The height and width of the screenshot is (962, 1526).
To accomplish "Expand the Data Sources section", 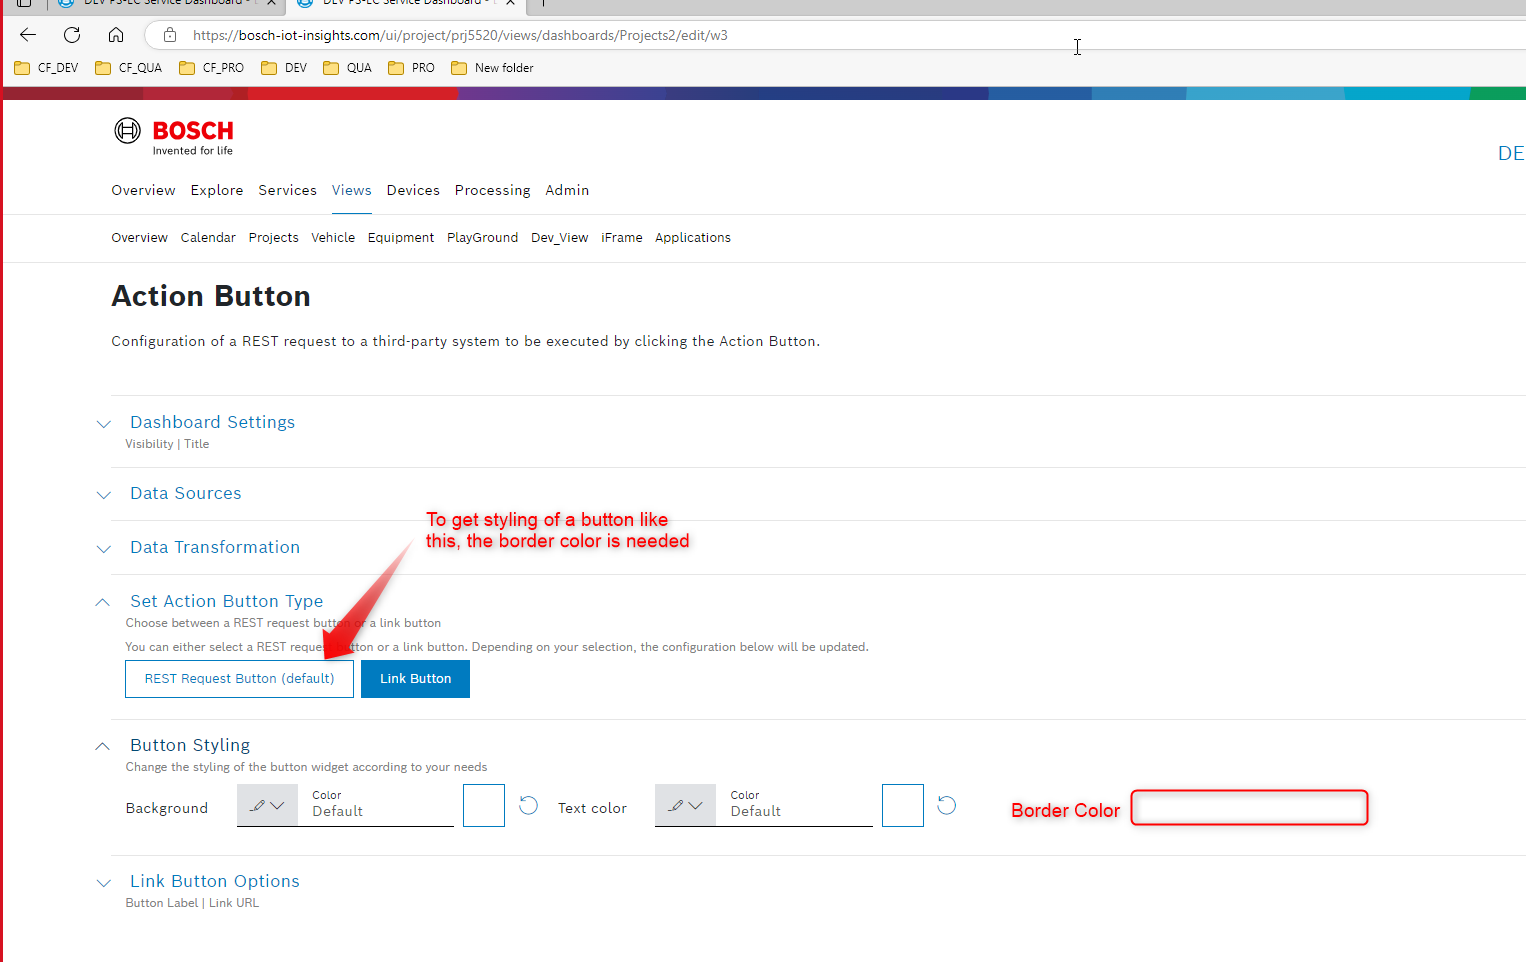I will [x=185, y=493].
